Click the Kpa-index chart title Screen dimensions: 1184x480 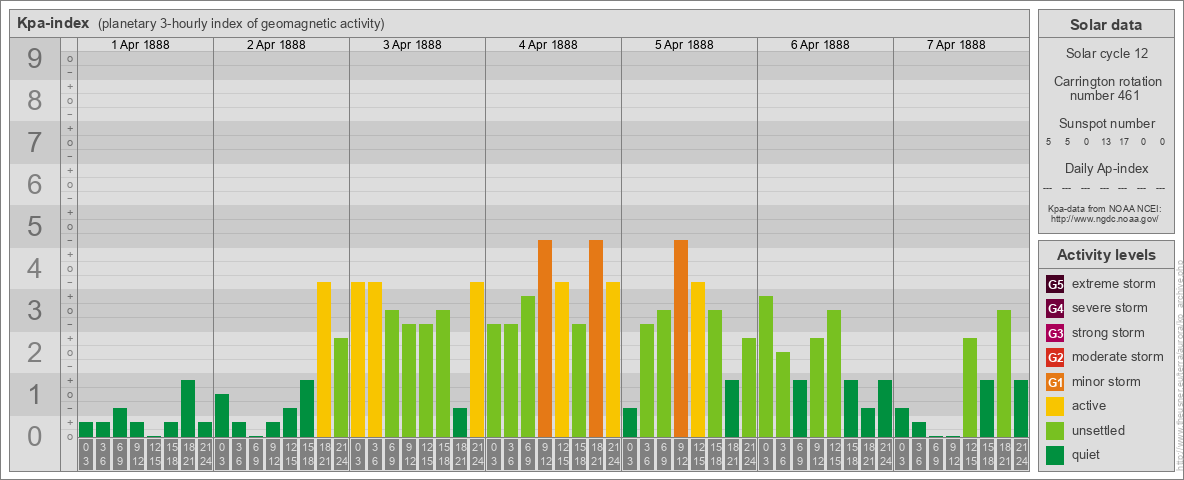tap(54, 23)
